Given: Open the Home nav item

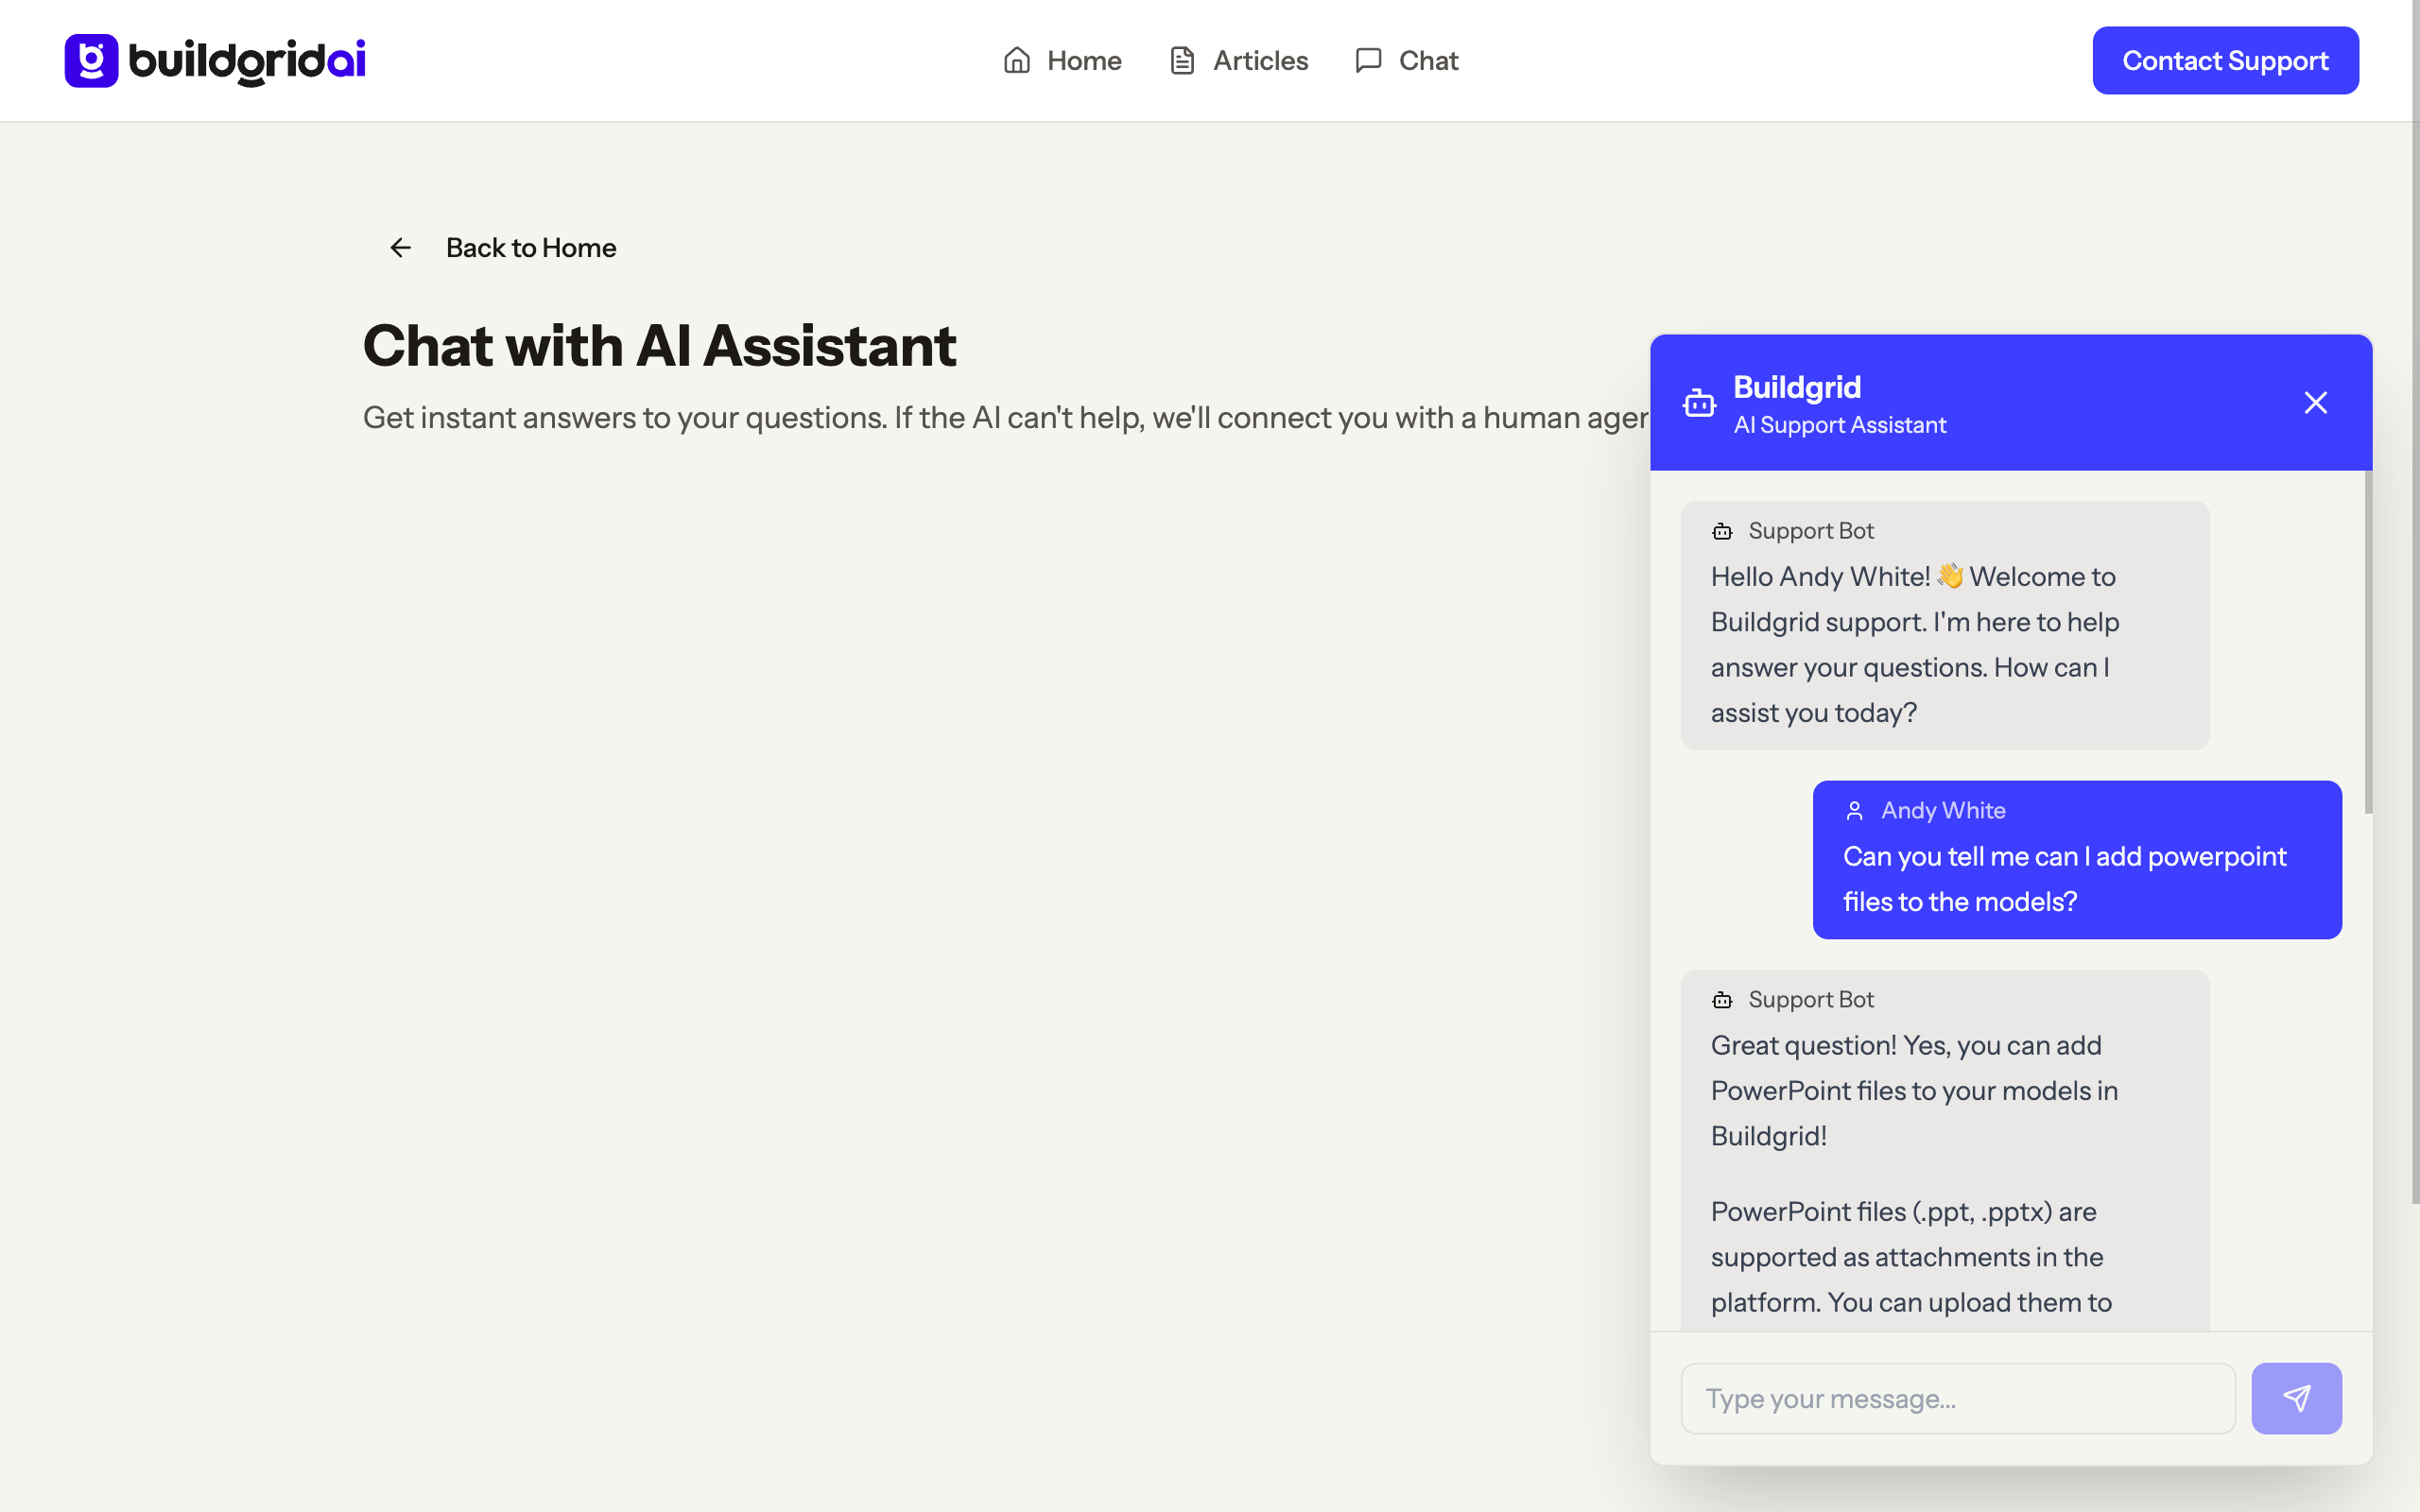Looking at the screenshot, I should [1083, 60].
